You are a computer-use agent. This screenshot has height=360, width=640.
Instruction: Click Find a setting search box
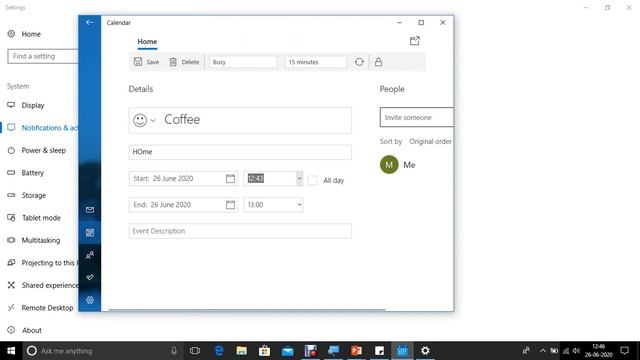[x=42, y=56]
